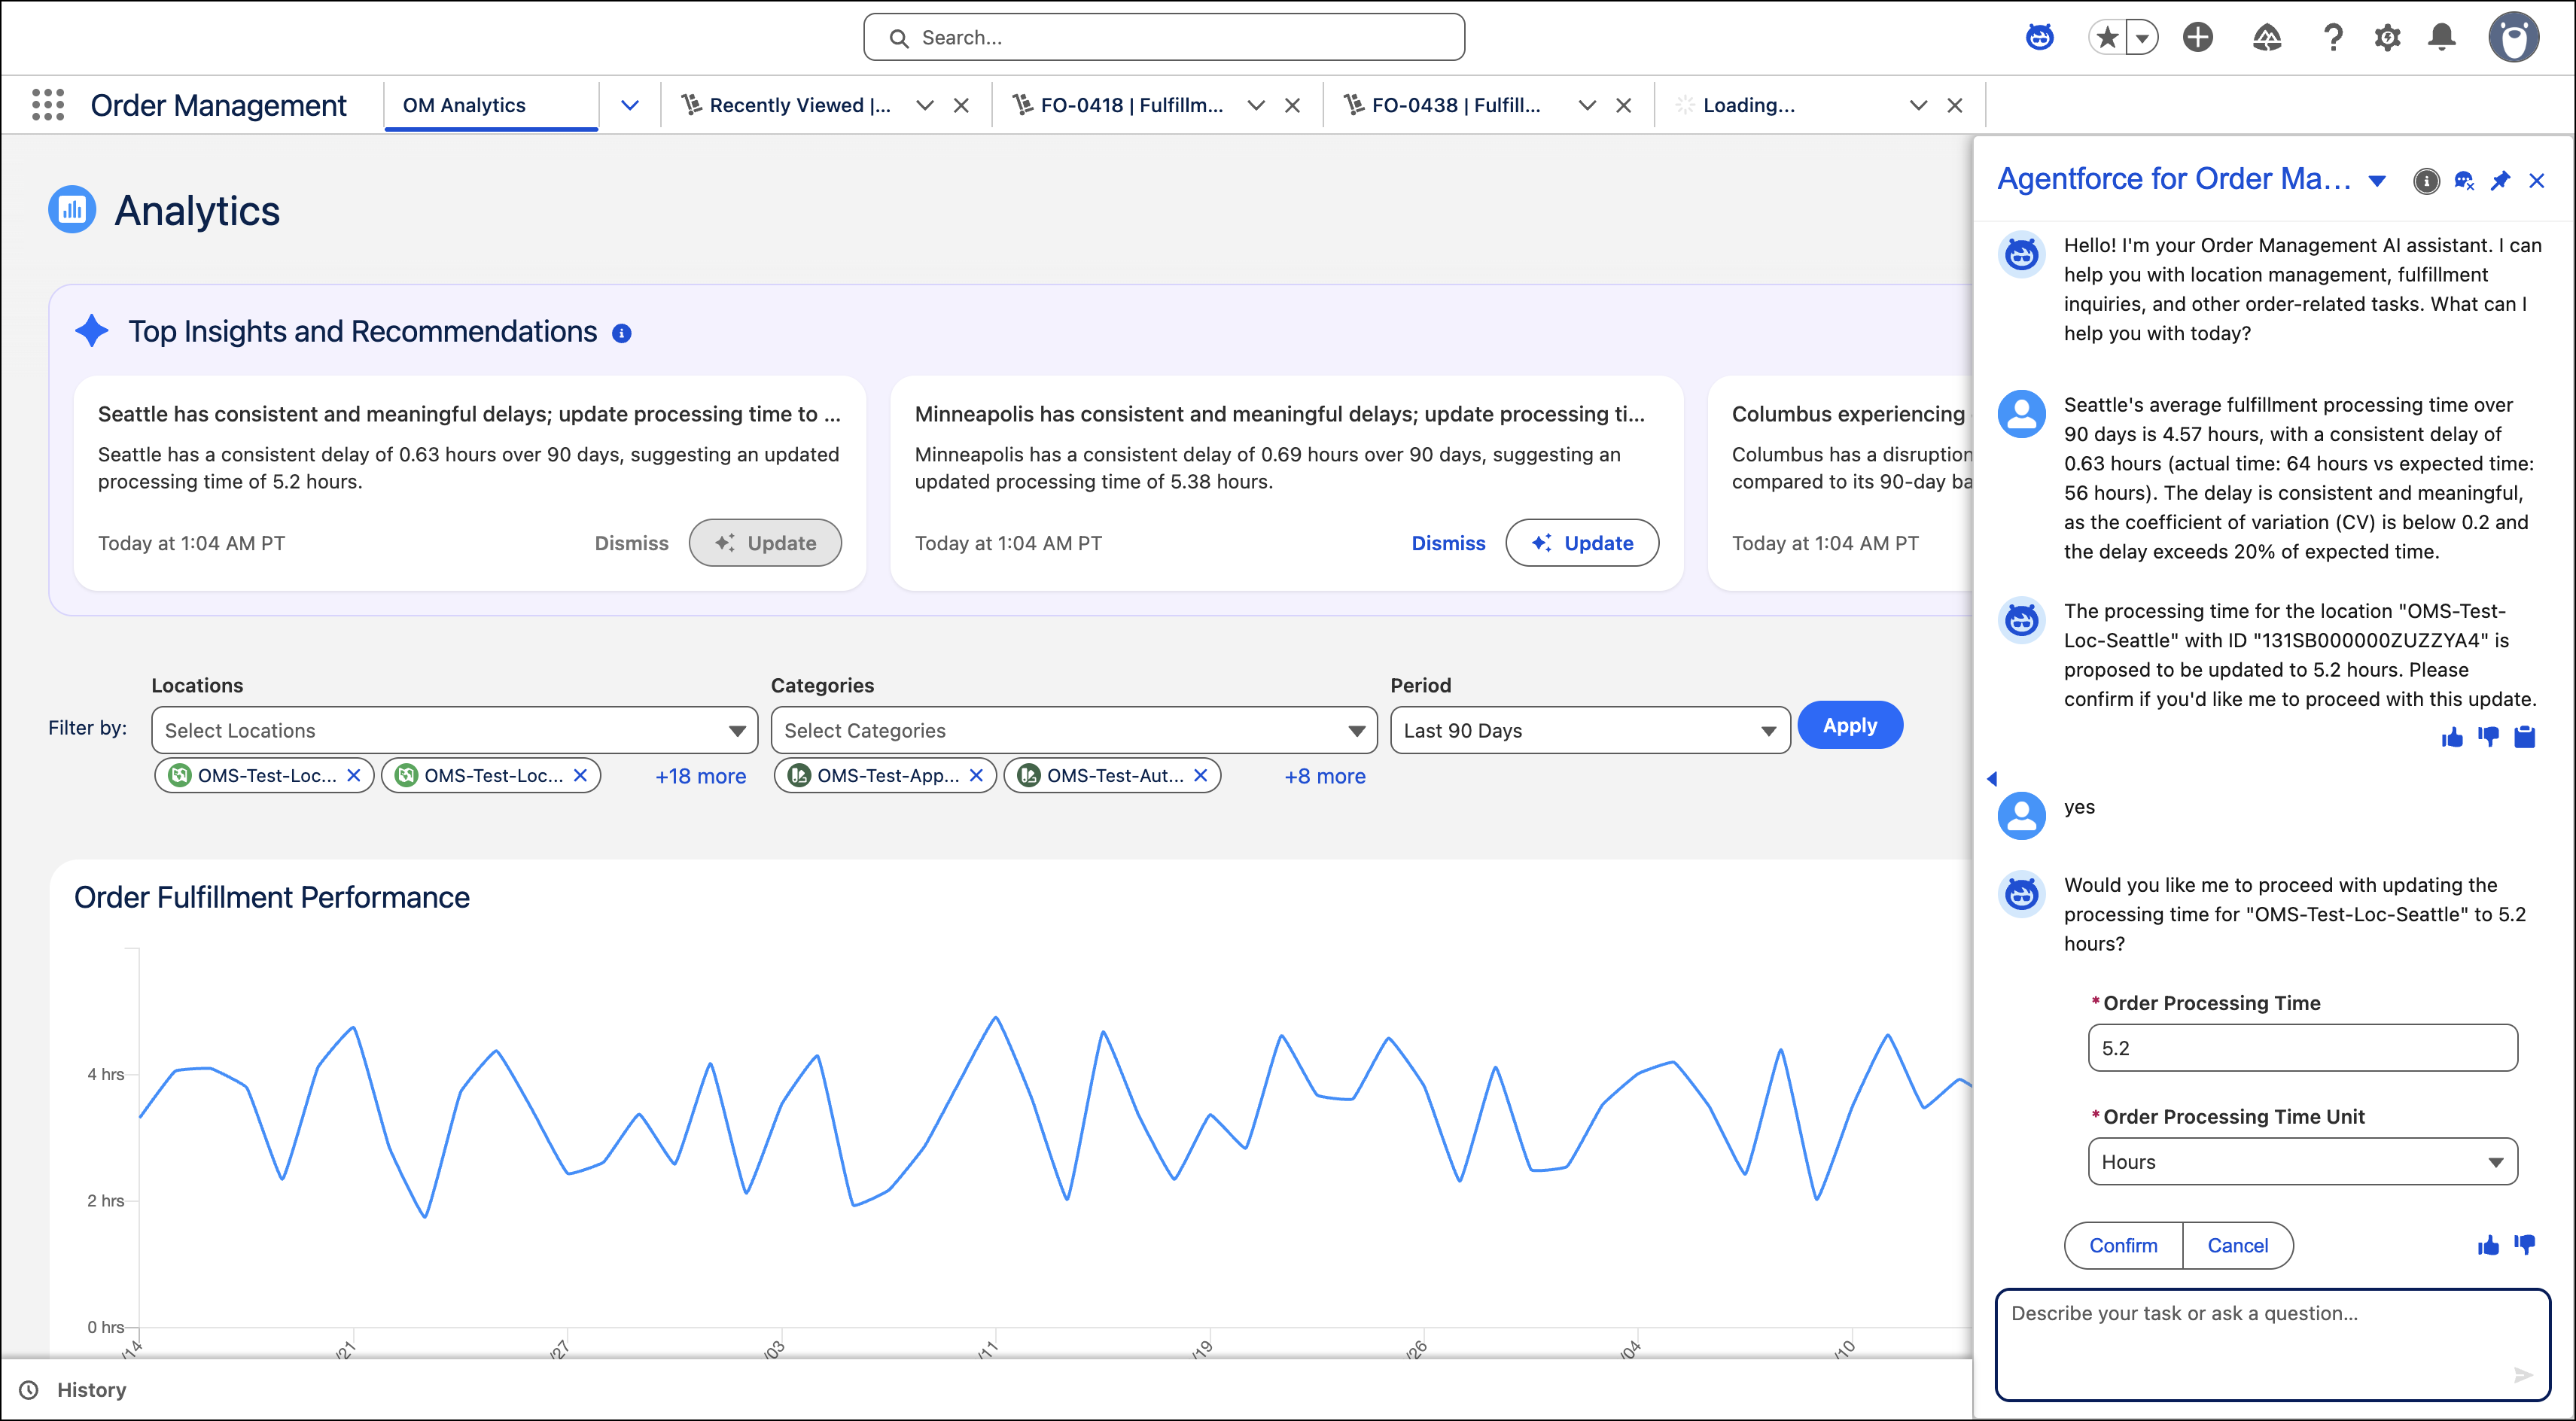
Task: Copy the proposed update message
Action: 2524,738
